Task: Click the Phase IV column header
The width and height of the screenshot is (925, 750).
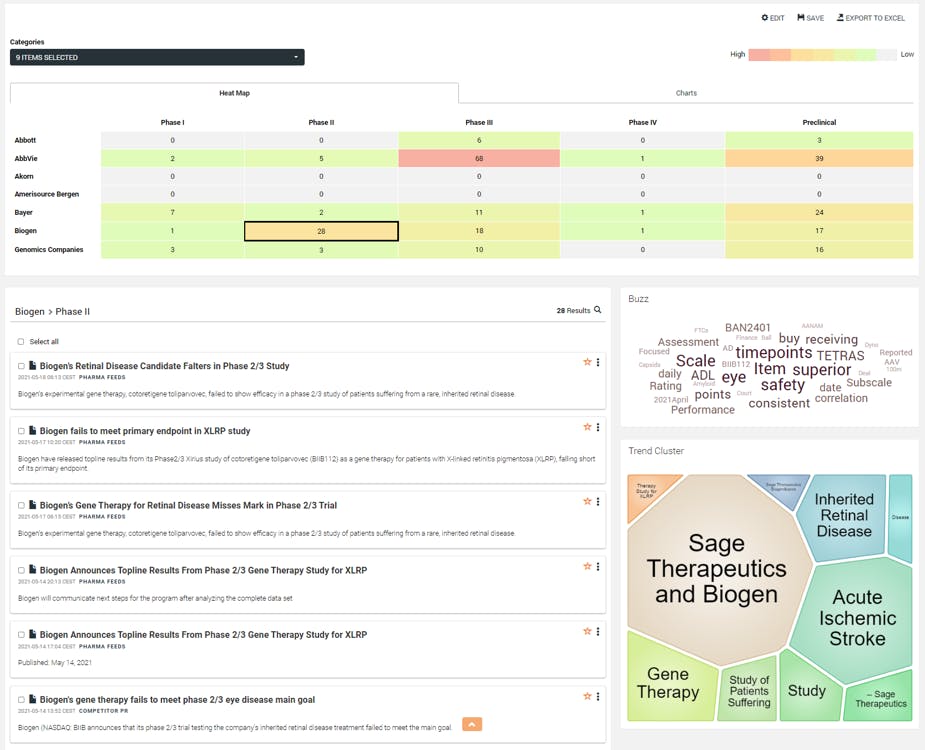Action: (x=642, y=122)
